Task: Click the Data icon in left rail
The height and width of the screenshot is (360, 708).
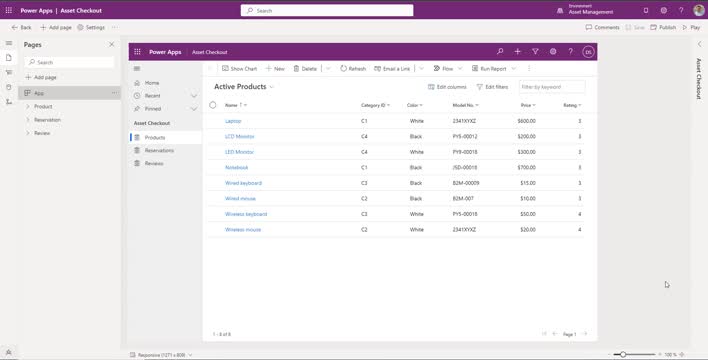Action: point(9,87)
